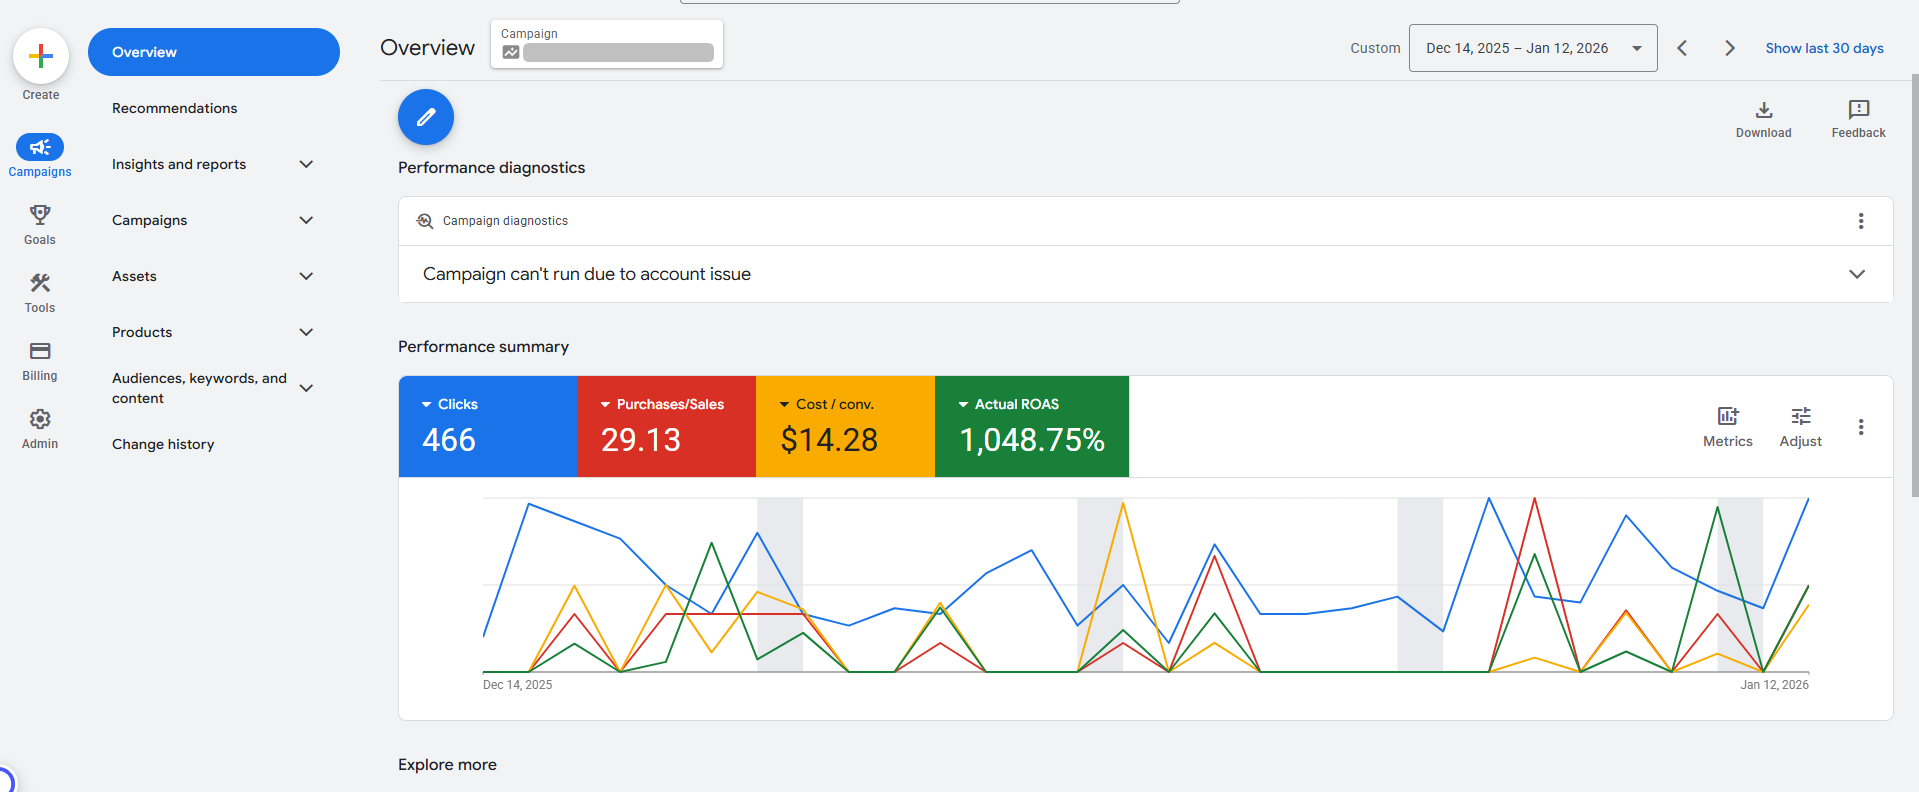Click the 'Explore more' heading
The height and width of the screenshot is (792, 1919).
[x=447, y=765]
